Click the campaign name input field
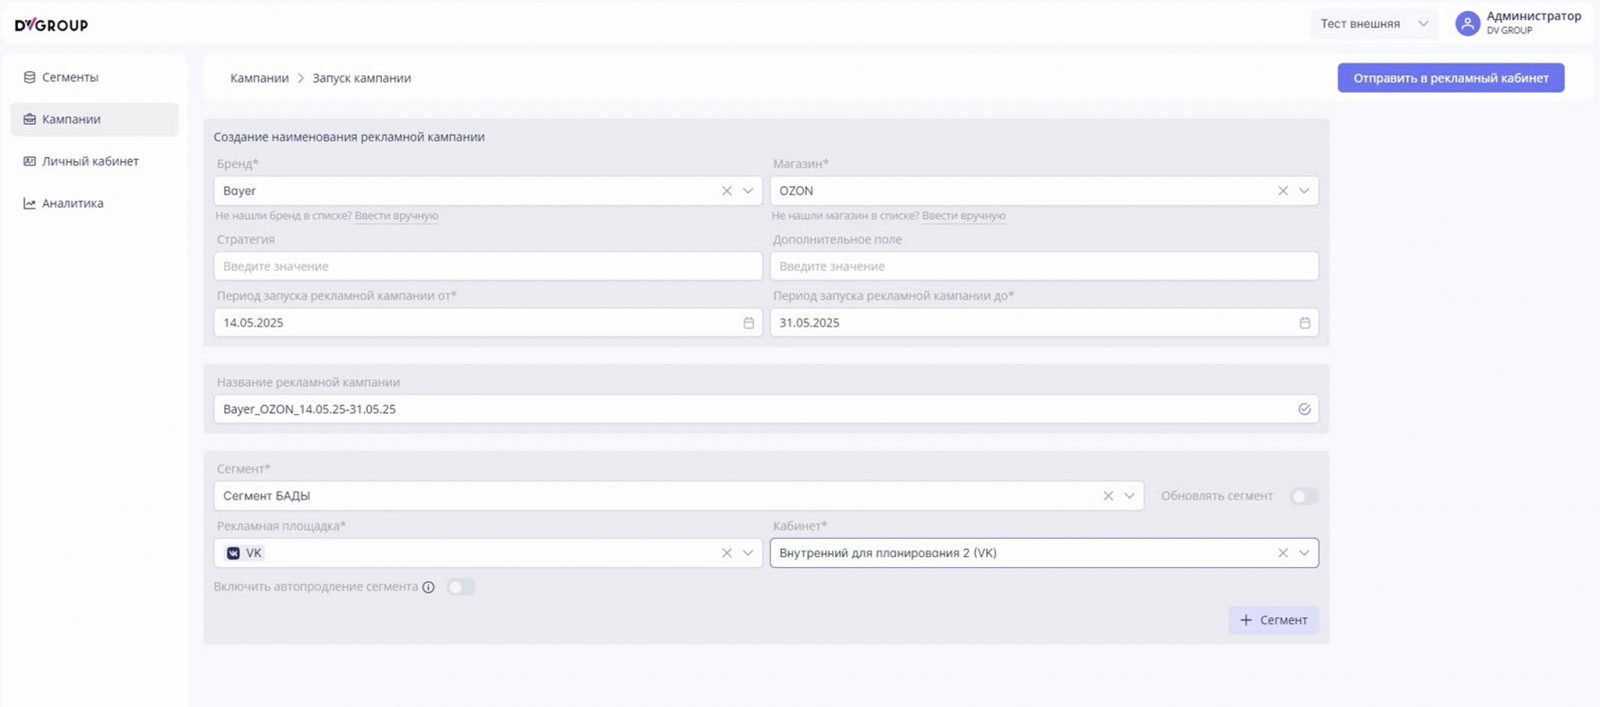The image size is (1600, 707). coord(766,409)
